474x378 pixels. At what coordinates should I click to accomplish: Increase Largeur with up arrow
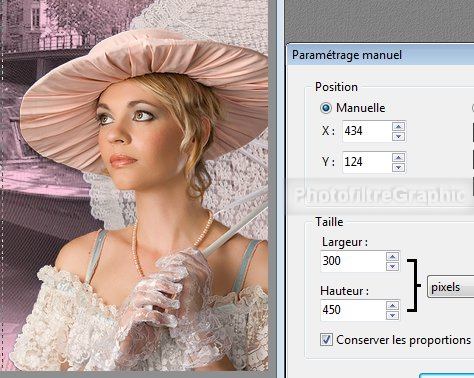392,256
